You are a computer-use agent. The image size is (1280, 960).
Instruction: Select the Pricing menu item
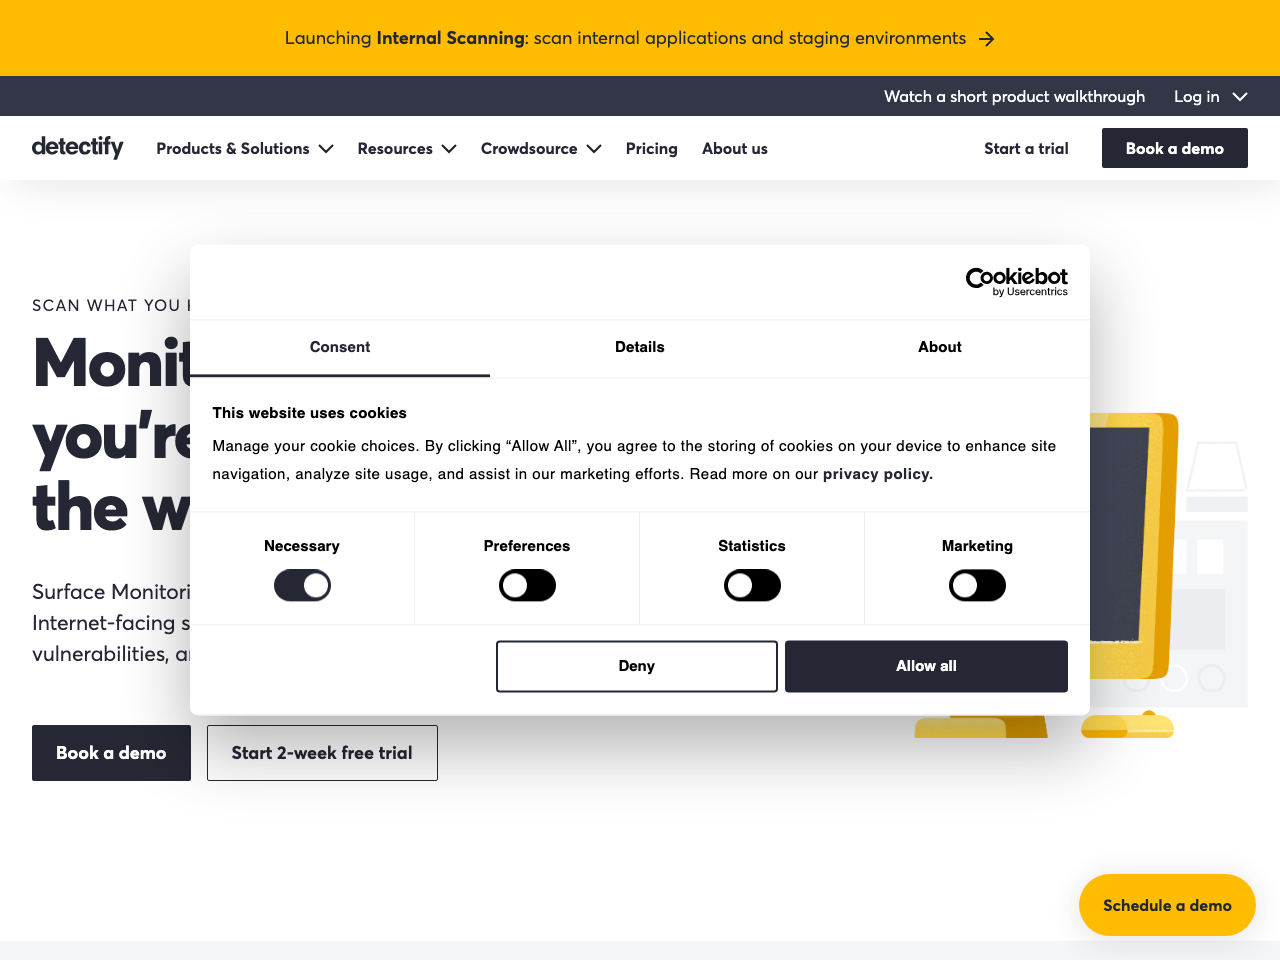click(651, 148)
